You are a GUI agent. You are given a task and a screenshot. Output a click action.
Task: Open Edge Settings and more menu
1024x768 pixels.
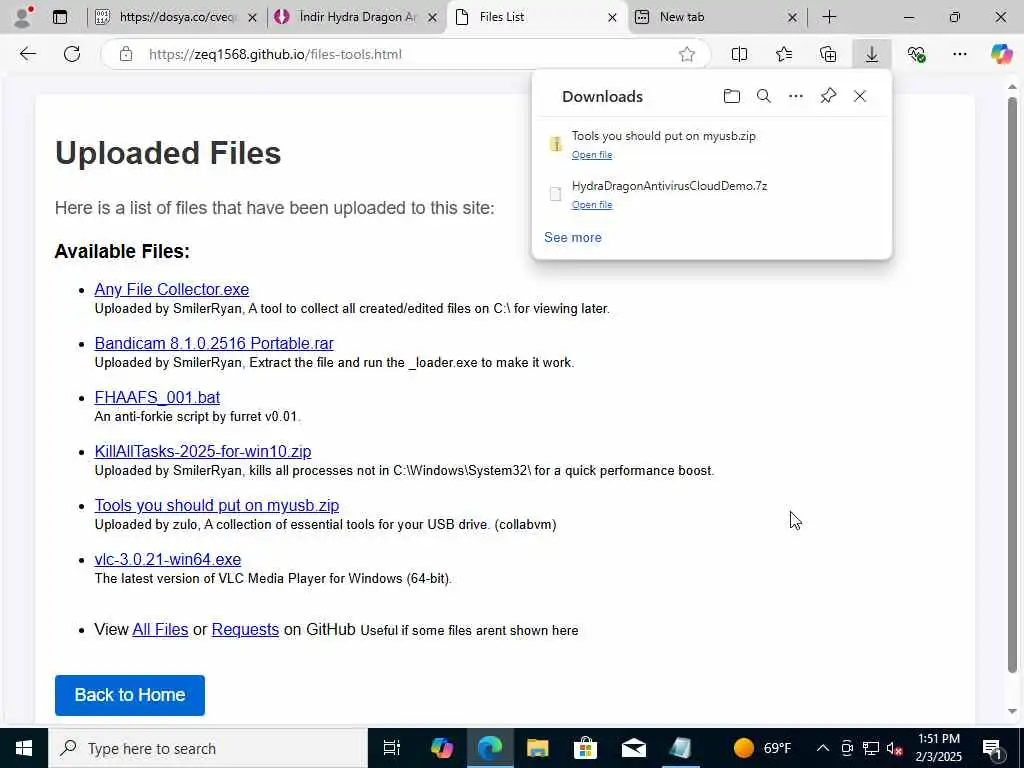(959, 54)
